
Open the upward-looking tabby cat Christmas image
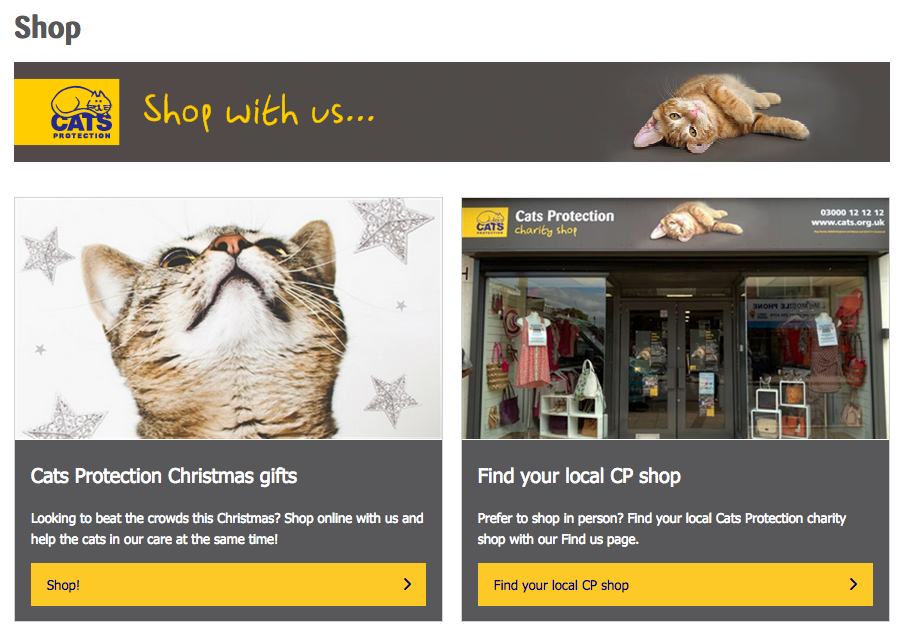pos(228,319)
